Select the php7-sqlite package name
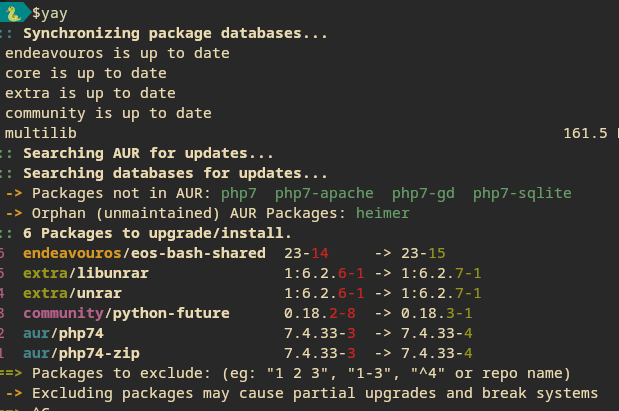Image resolution: width=619 pixels, height=411 pixels. [x=522, y=193]
